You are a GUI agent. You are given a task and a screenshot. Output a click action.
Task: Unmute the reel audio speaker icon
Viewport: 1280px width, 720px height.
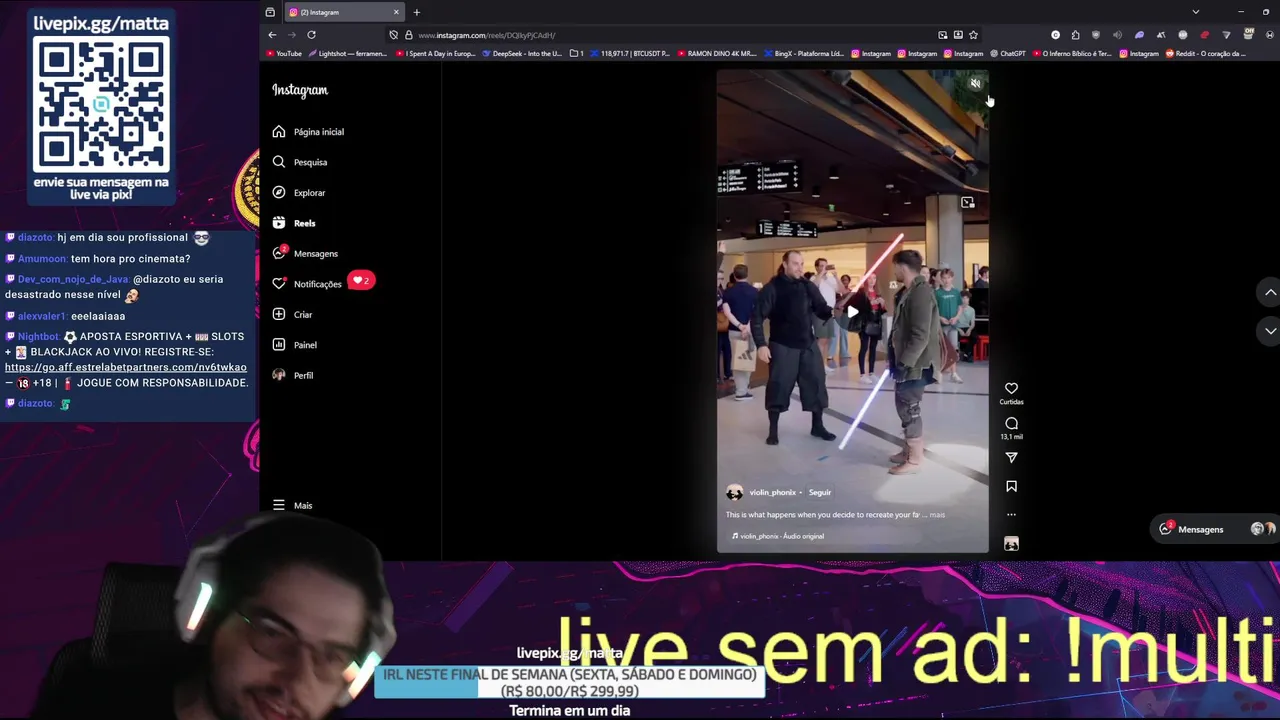(975, 84)
